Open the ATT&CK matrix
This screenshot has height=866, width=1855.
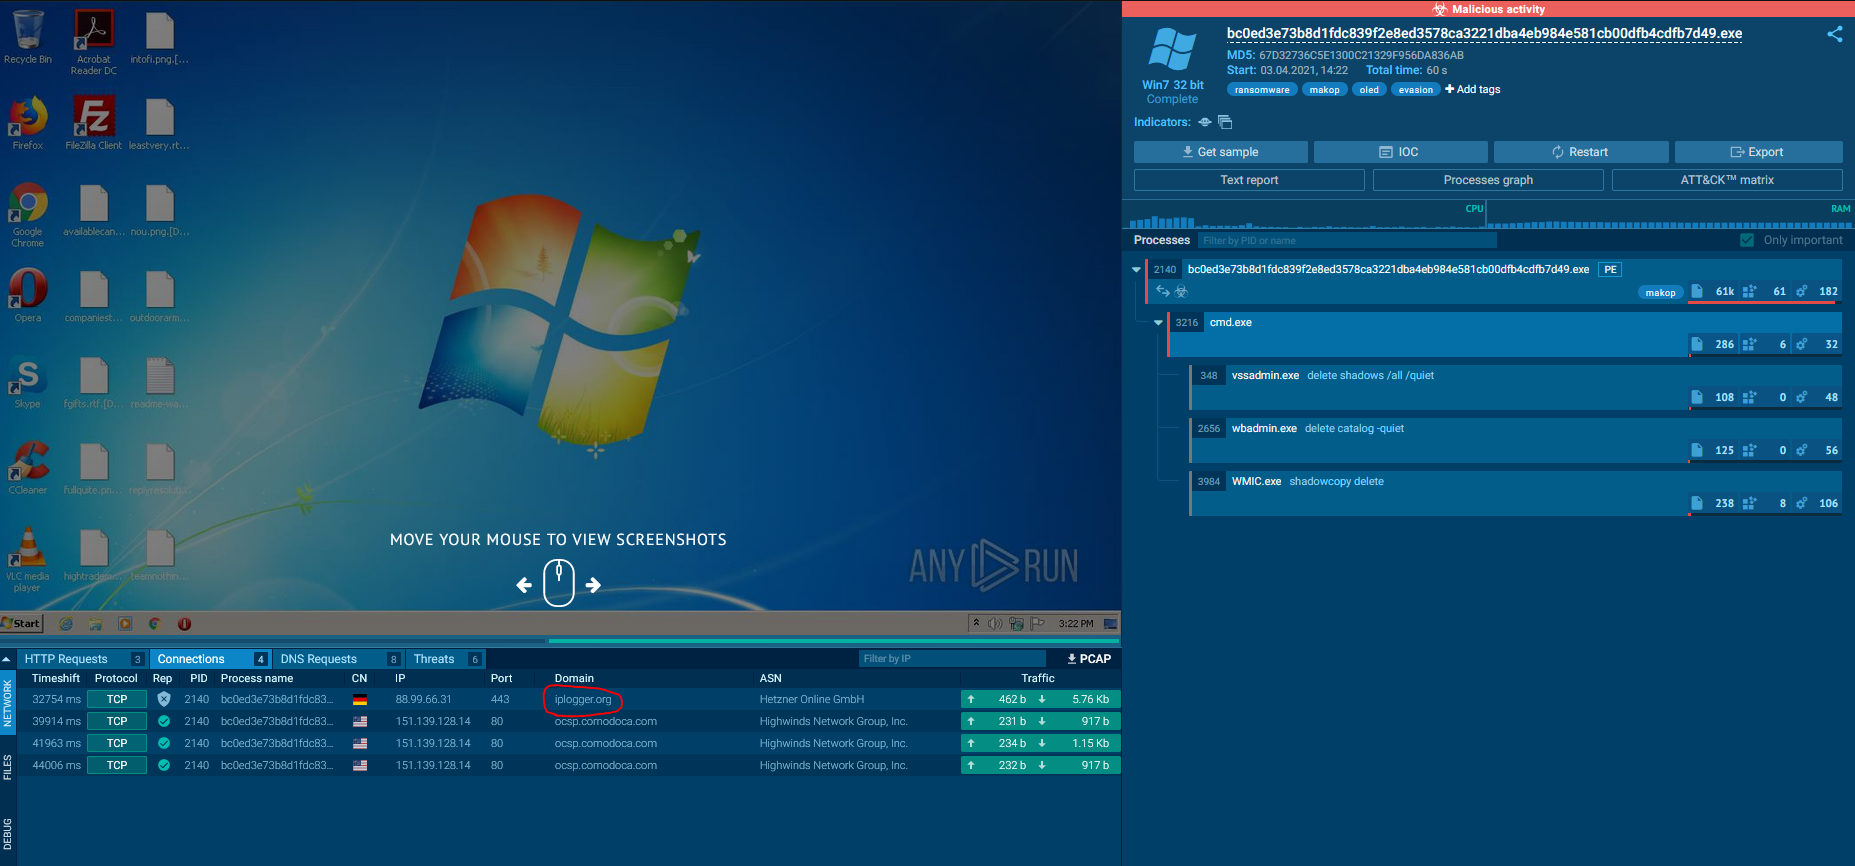[x=1727, y=180]
